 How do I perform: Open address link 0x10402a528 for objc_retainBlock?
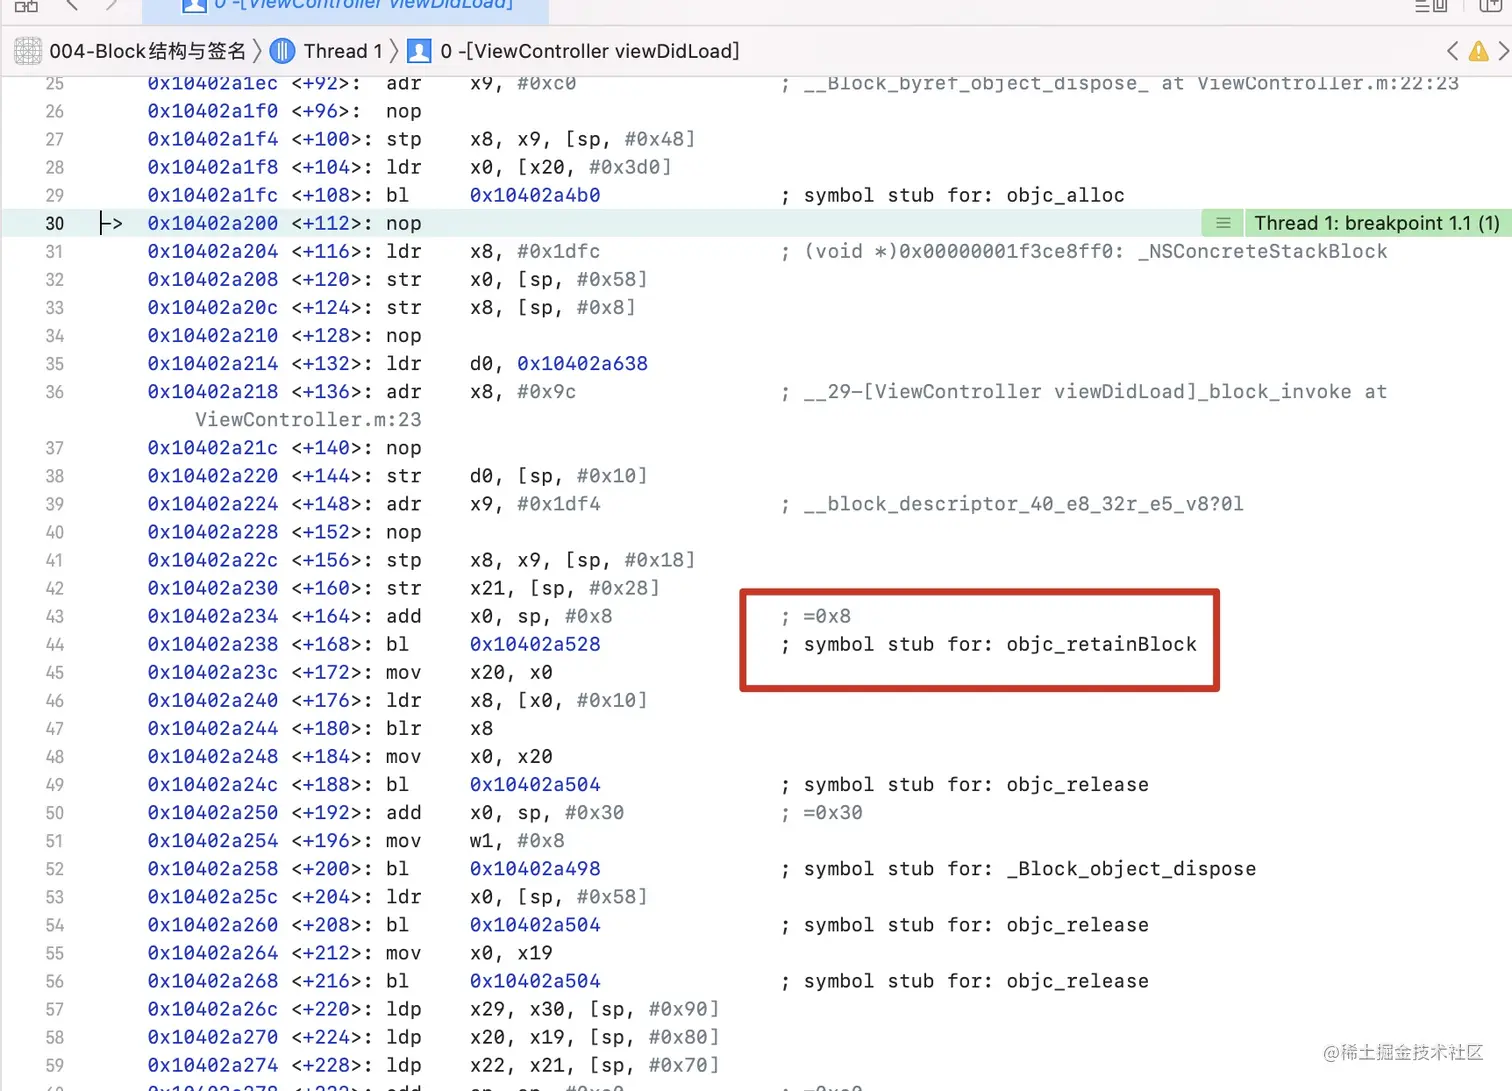(x=535, y=645)
